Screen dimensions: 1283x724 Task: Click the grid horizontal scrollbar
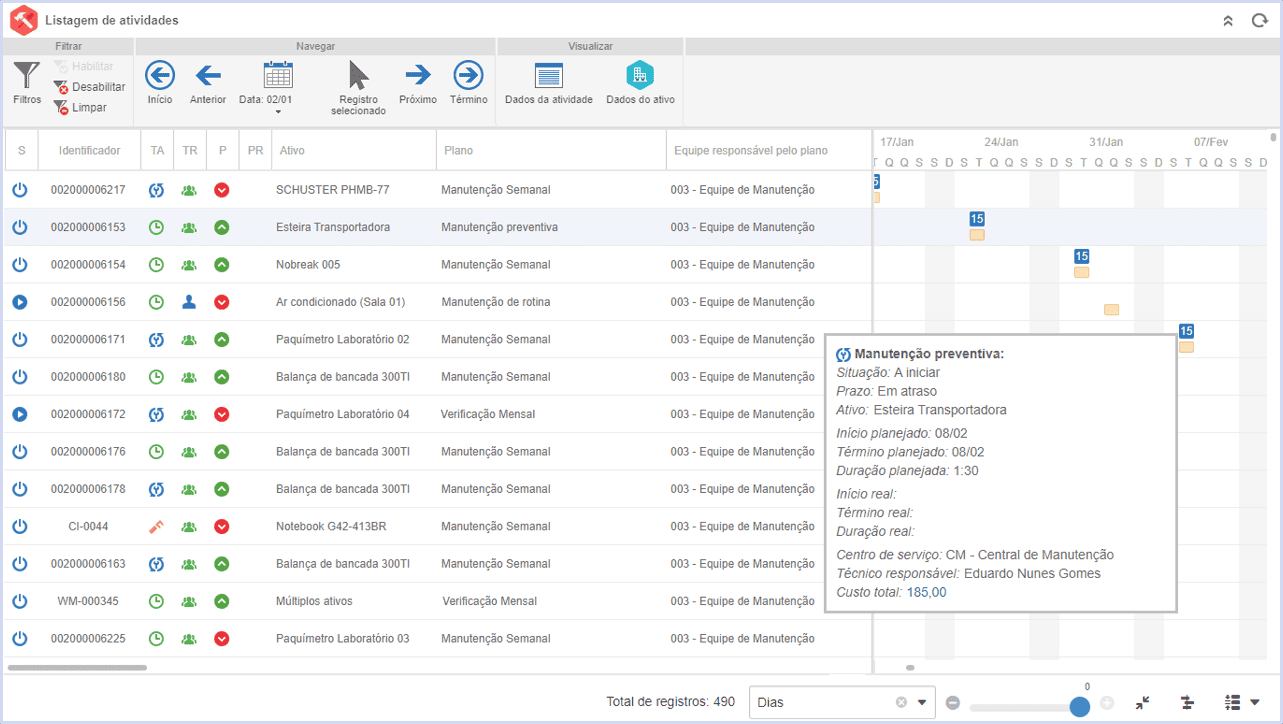click(x=77, y=667)
